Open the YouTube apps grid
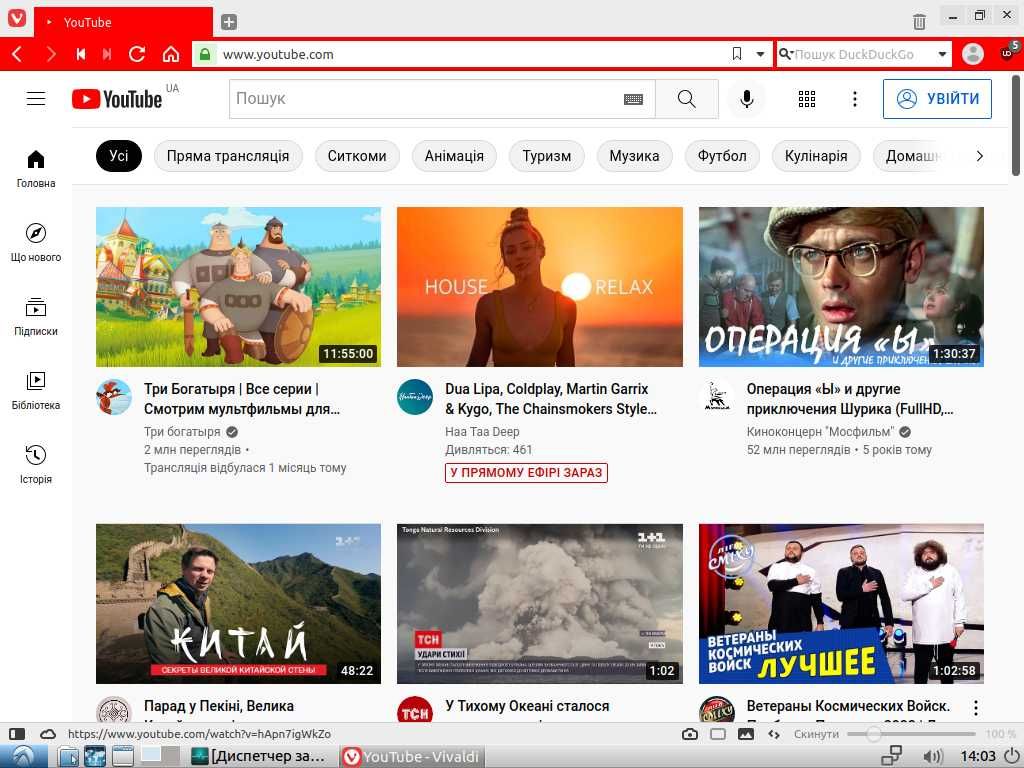The height and width of the screenshot is (768, 1024). [x=807, y=99]
